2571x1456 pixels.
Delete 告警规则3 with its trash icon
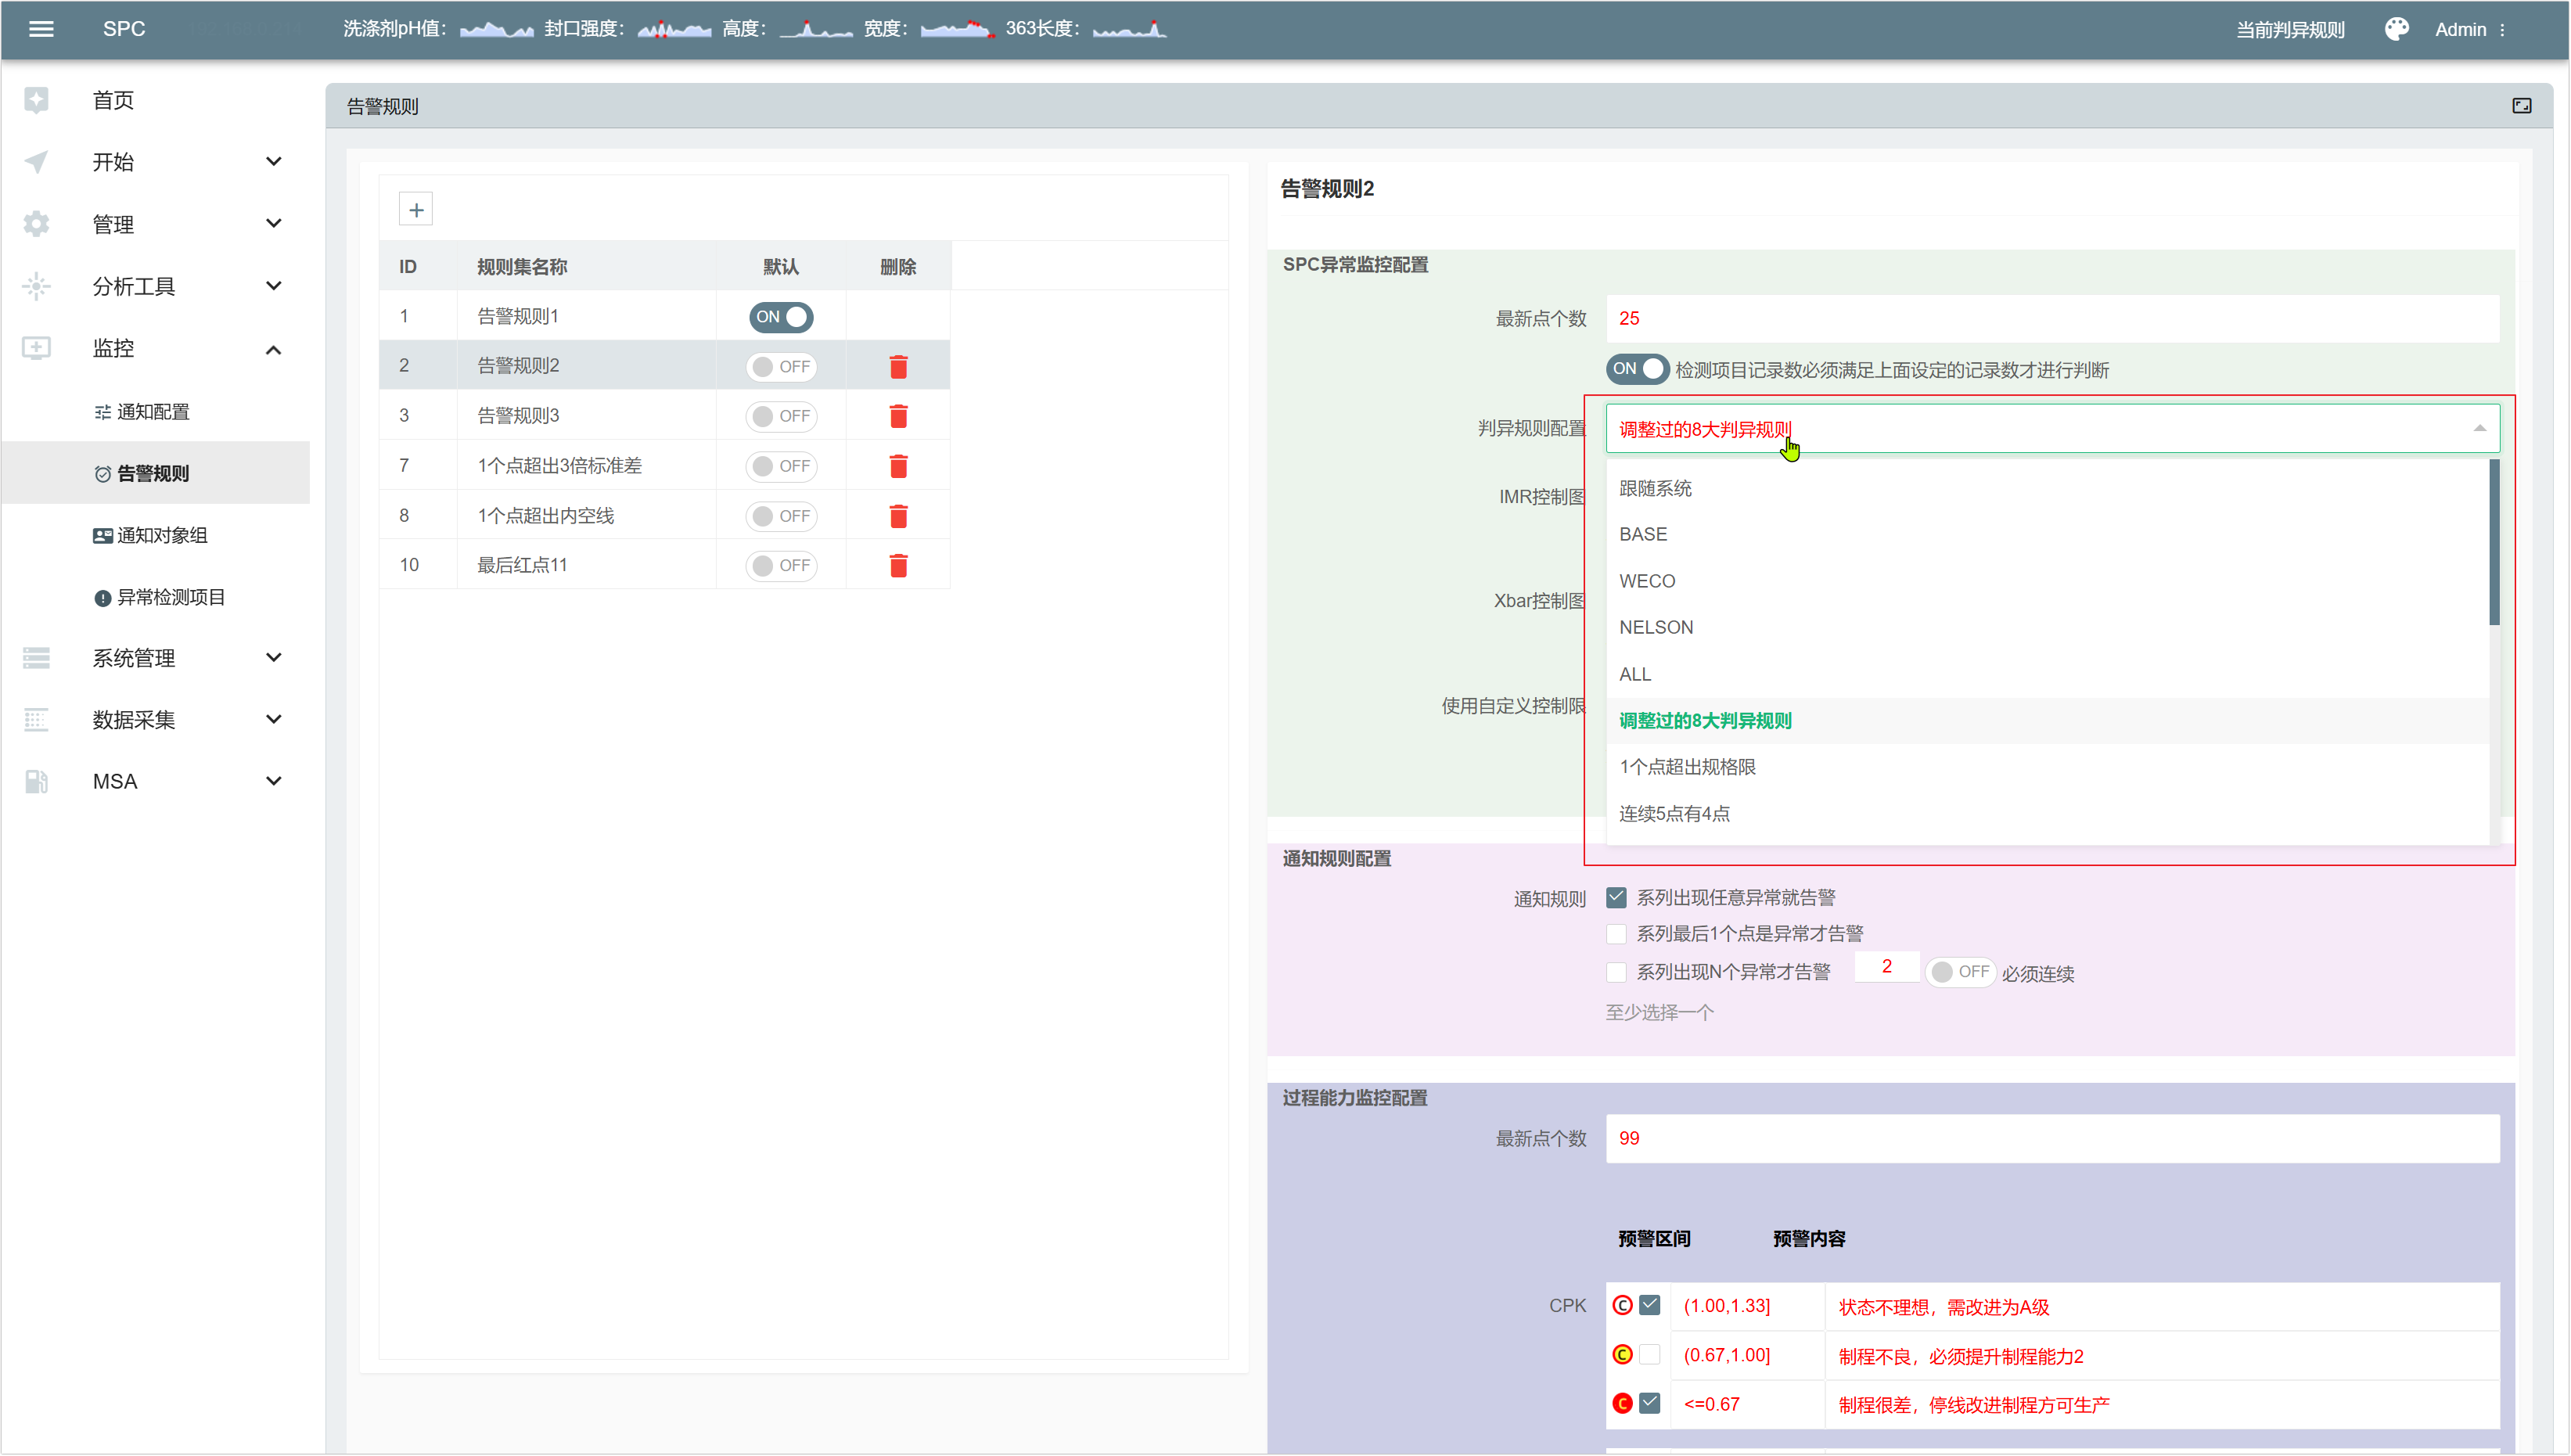pyautogui.click(x=898, y=416)
